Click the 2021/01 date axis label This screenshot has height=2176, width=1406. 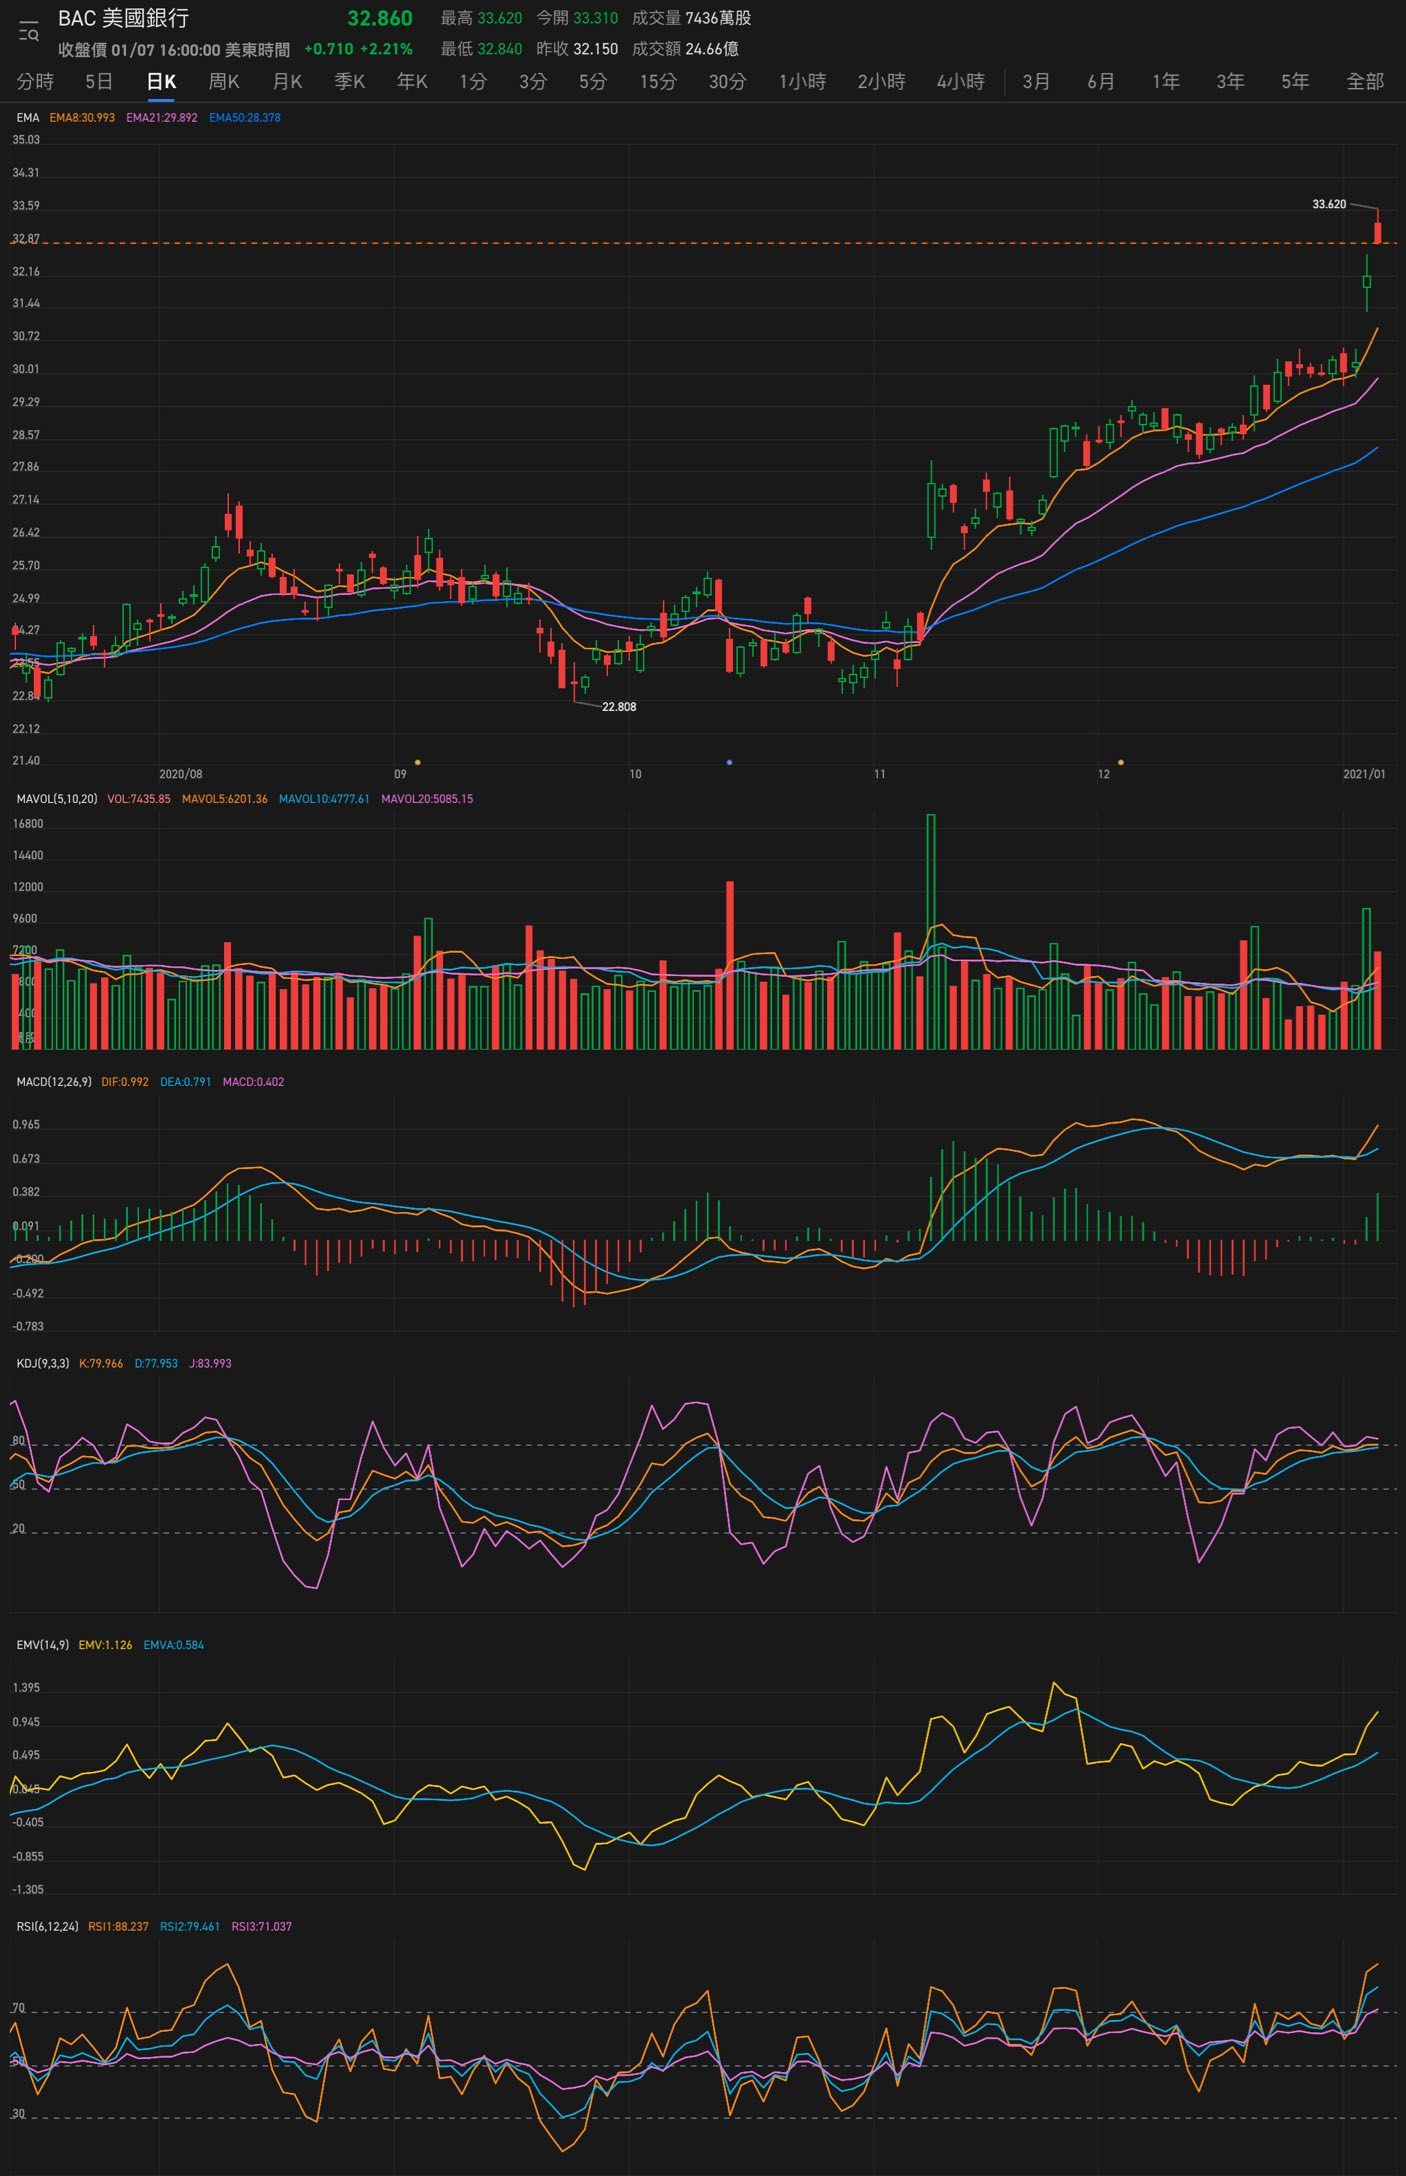[x=1364, y=775]
